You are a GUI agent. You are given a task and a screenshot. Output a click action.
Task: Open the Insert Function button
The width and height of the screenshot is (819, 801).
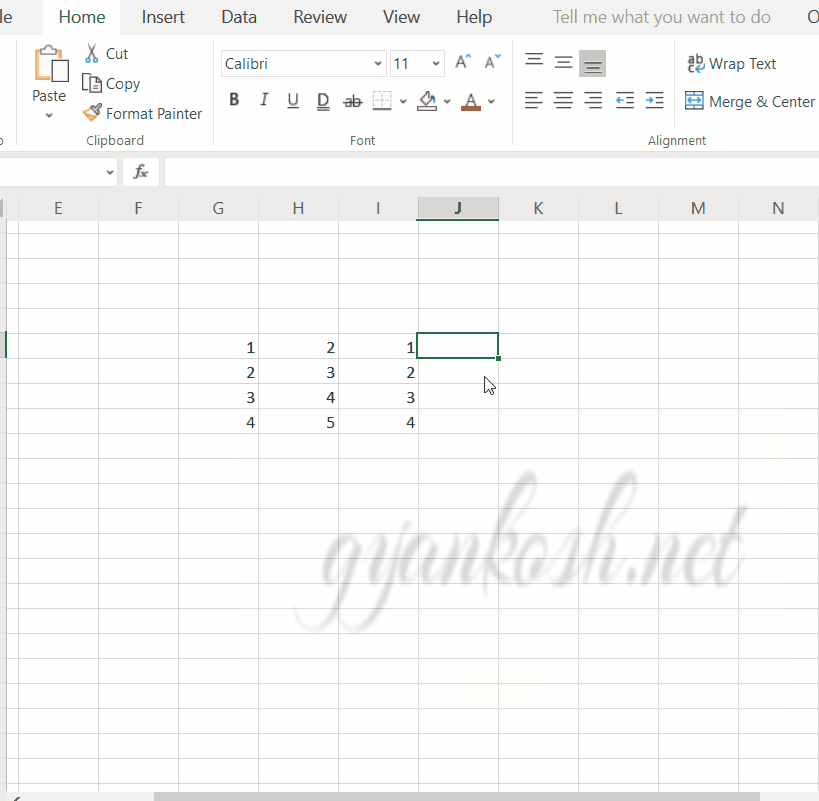[x=140, y=171]
